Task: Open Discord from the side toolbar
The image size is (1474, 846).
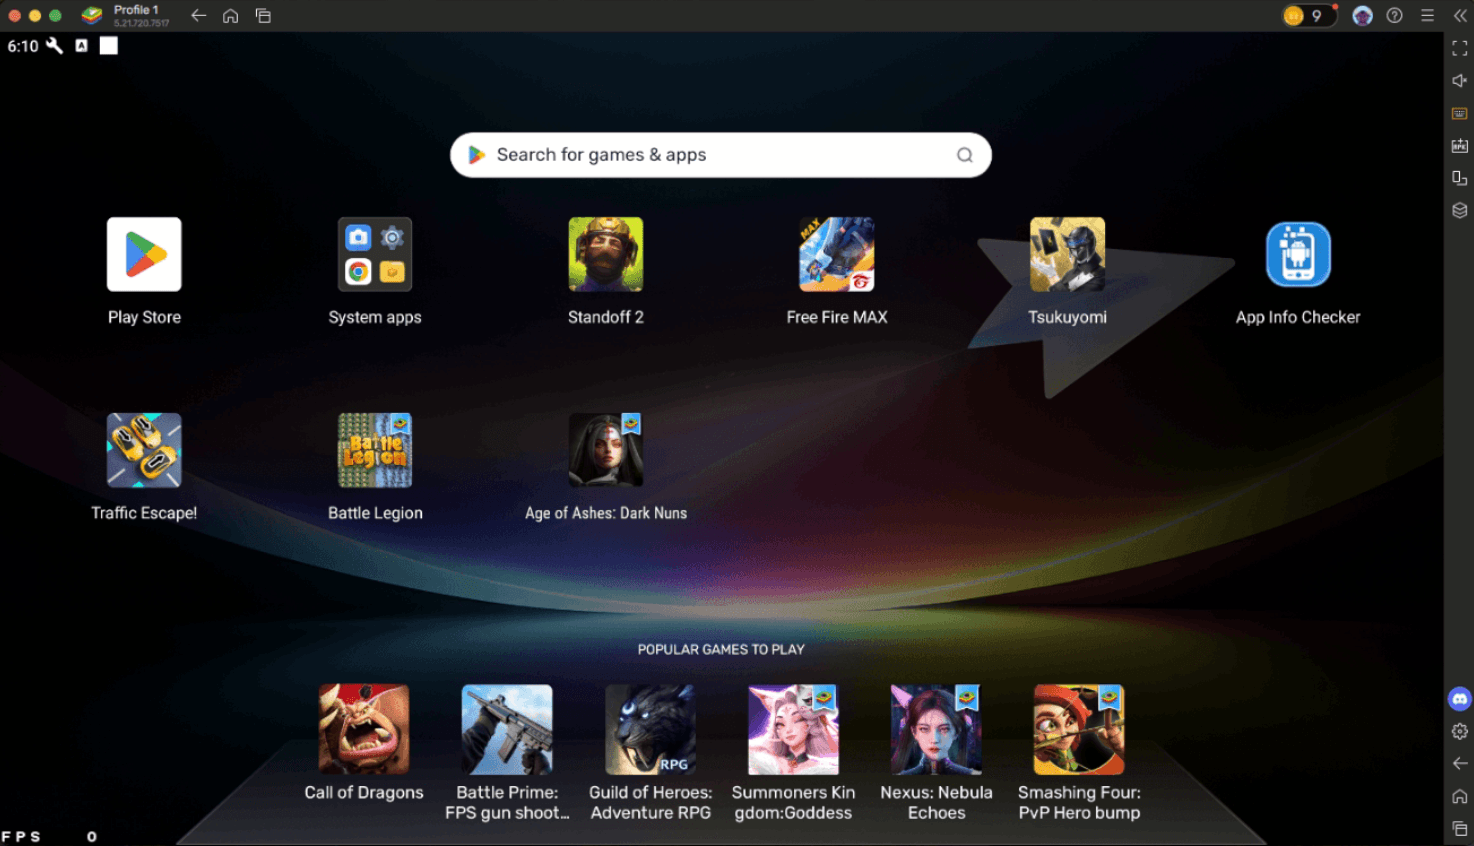Action: point(1460,699)
